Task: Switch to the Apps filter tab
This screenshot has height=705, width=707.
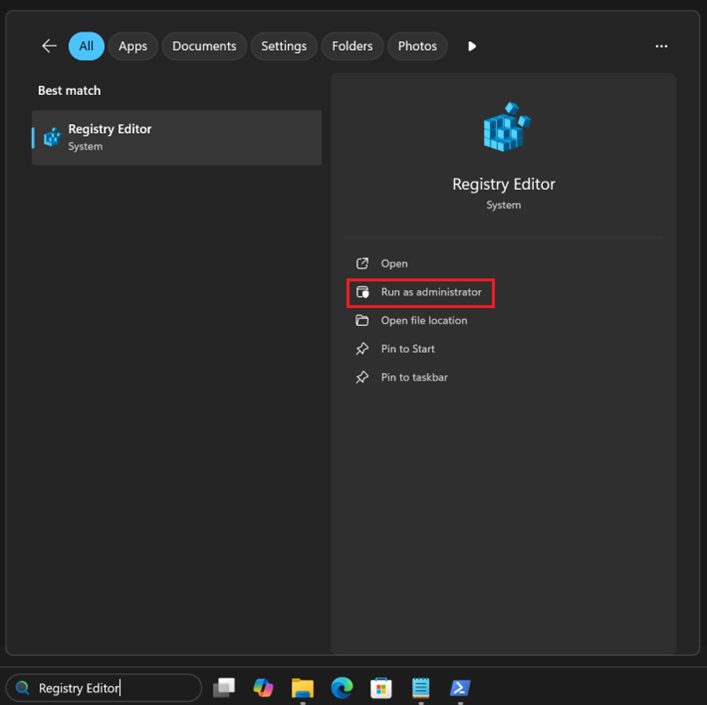Action: tap(133, 46)
